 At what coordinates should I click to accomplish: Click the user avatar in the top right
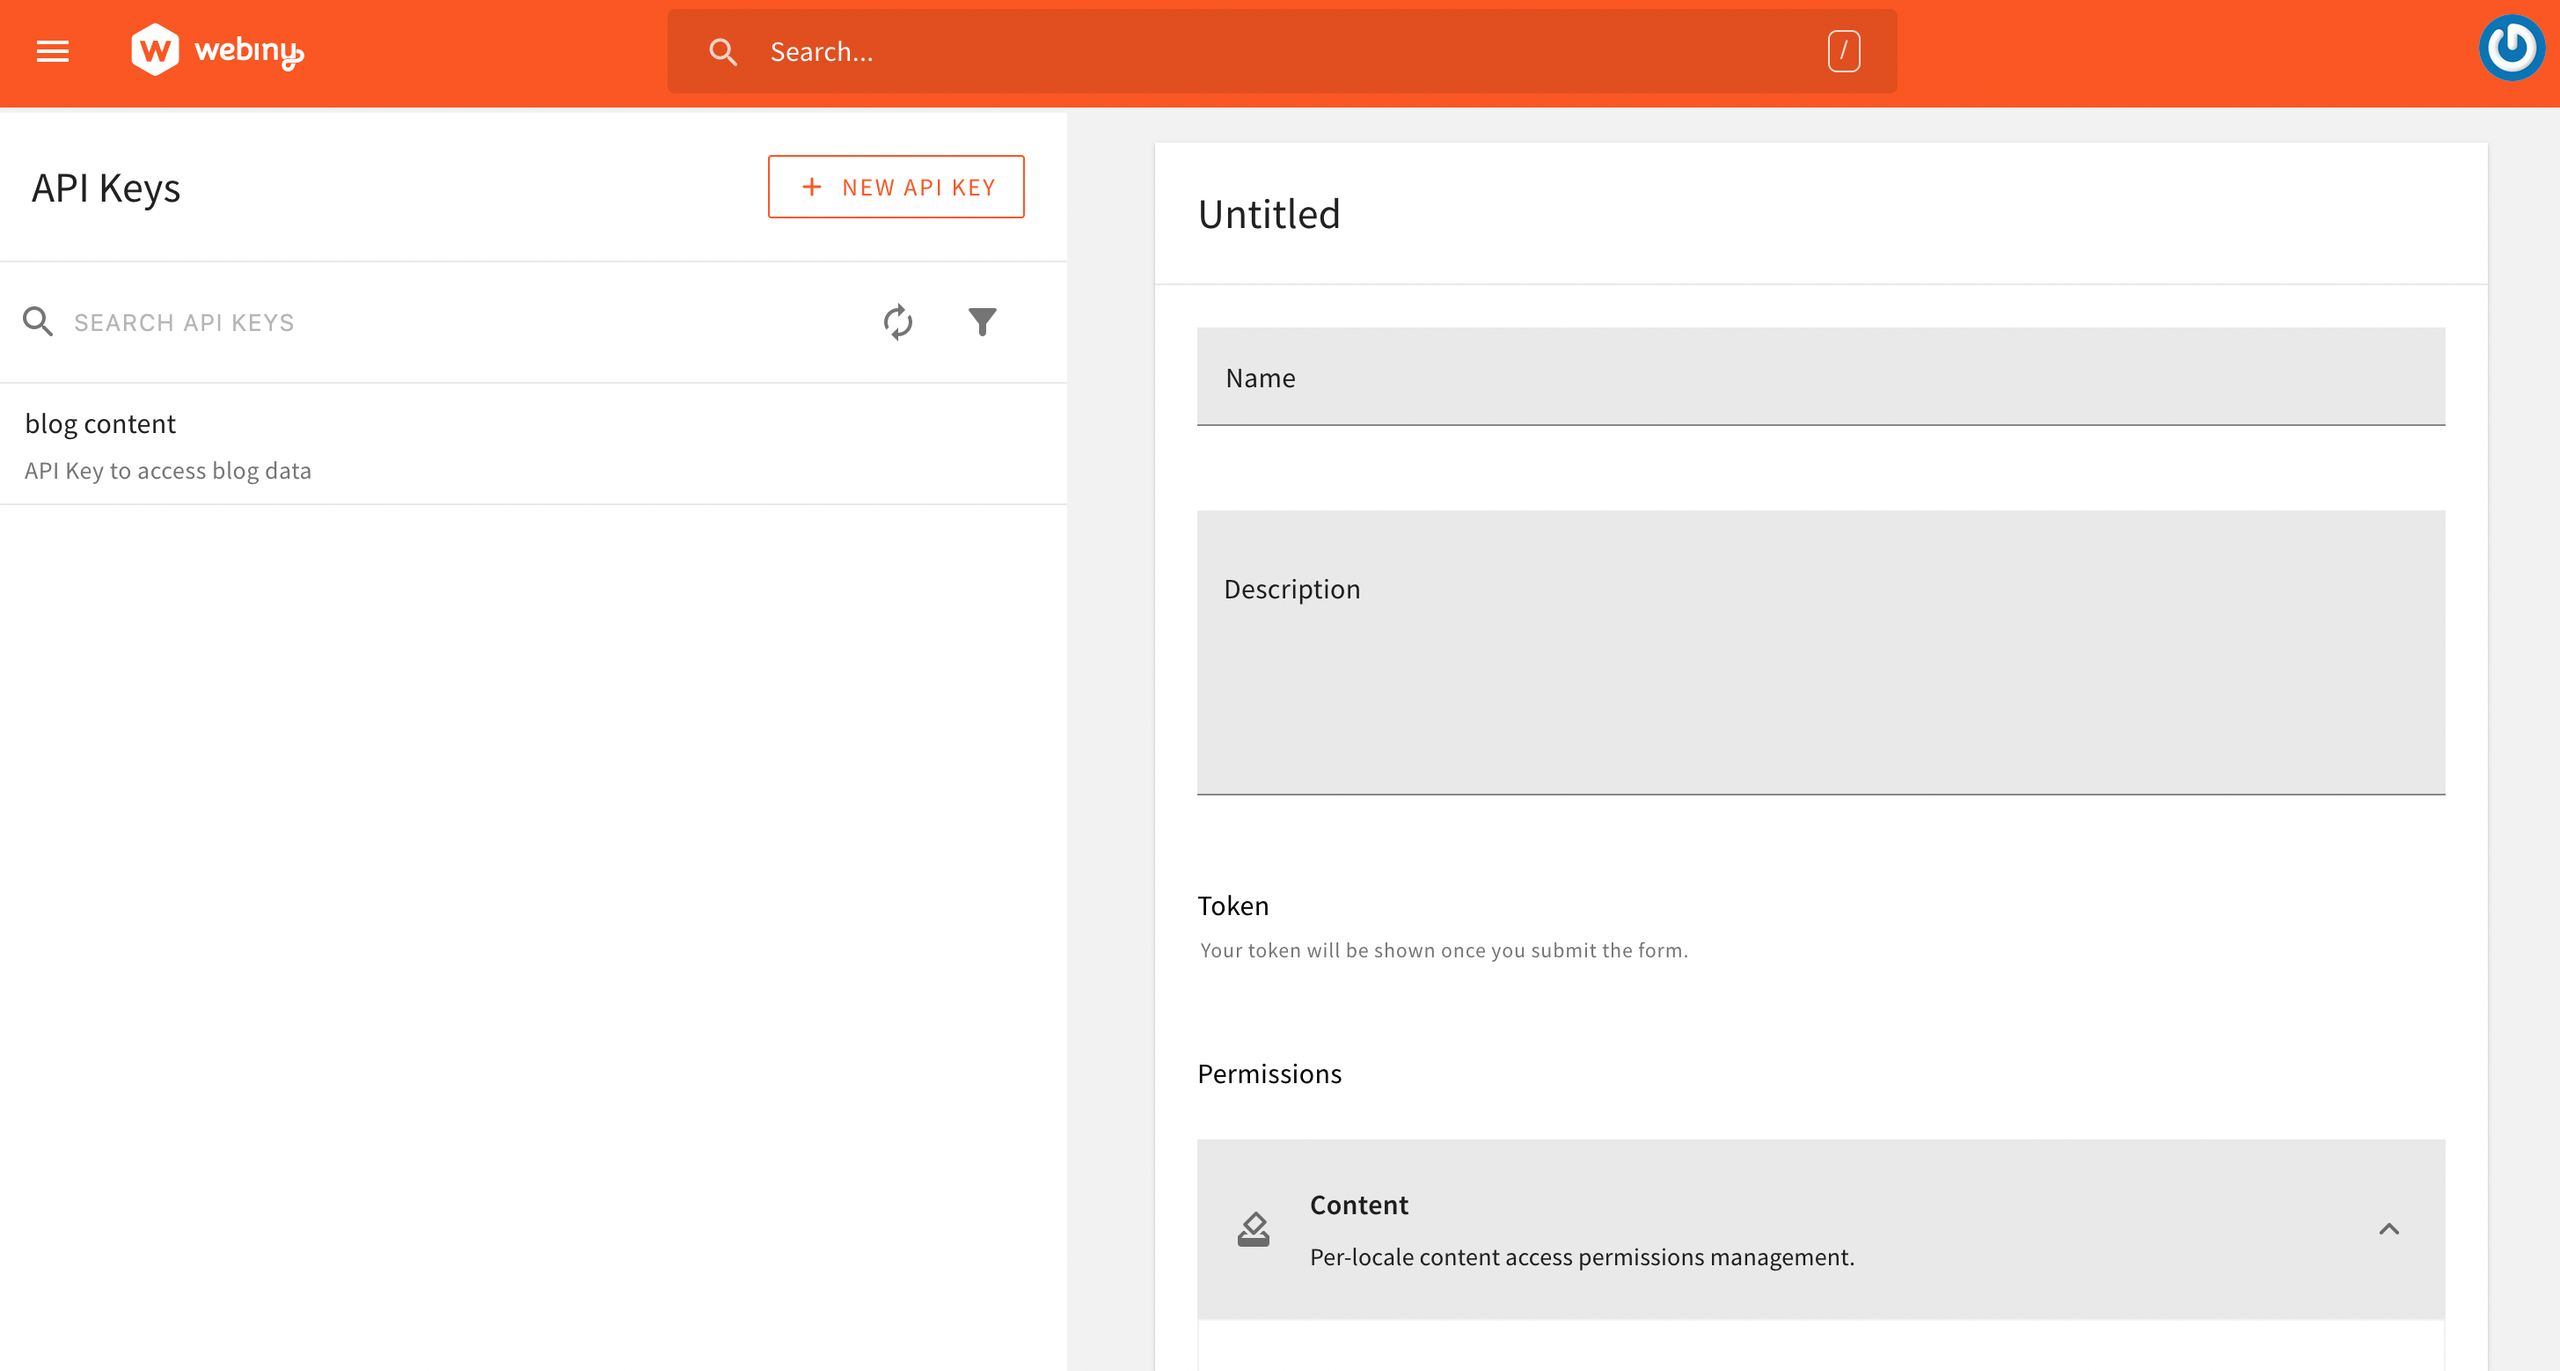(x=2511, y=47)
